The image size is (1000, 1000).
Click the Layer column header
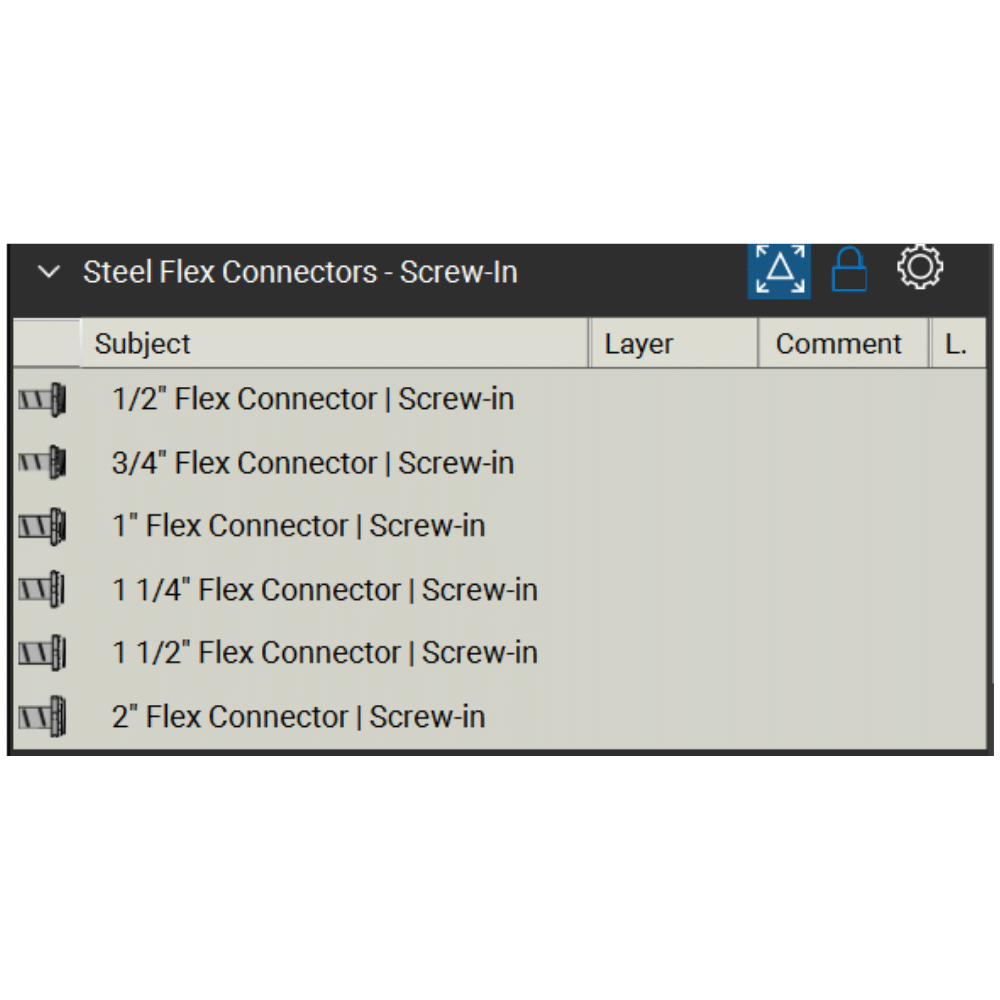click(639, 344)
